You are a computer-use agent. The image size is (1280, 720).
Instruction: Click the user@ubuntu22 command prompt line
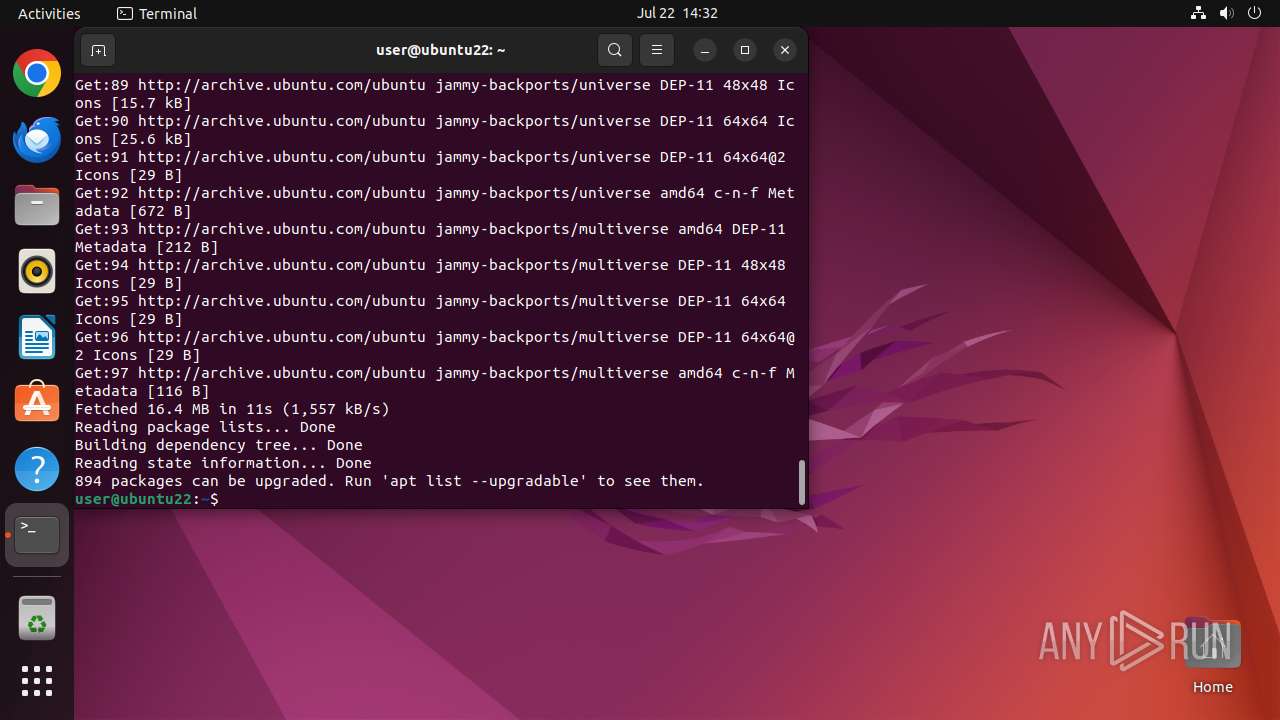pos(147,499)
